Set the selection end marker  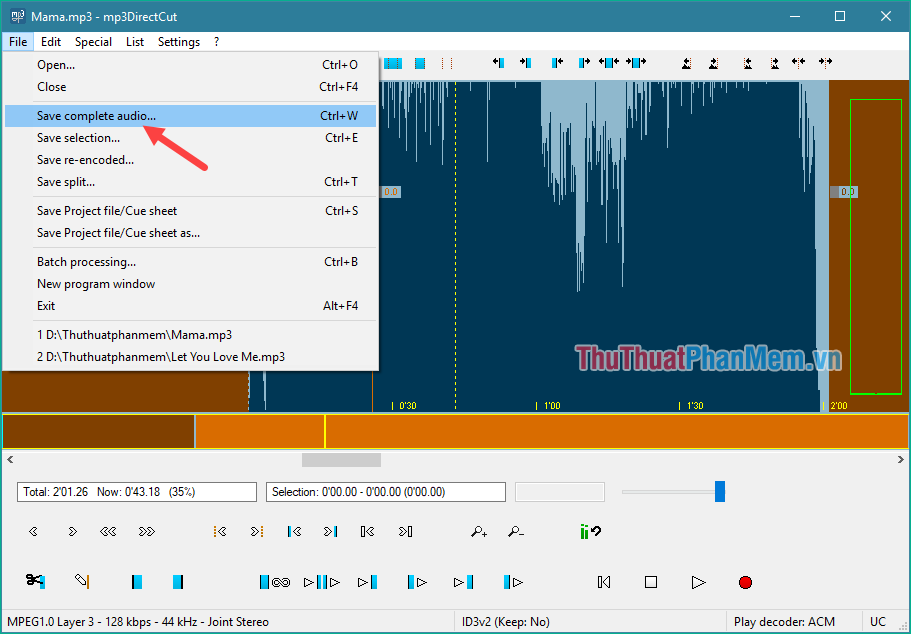pyautogui.click(x=176, y=581)
